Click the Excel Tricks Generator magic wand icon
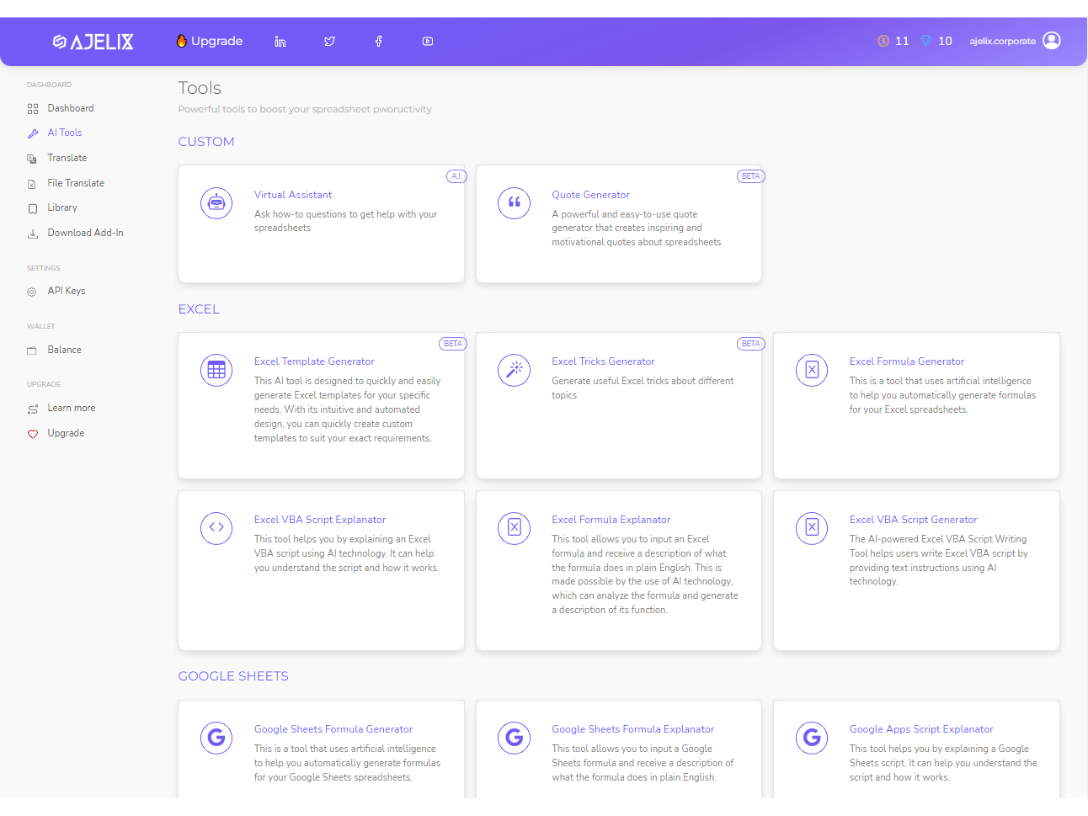The height and width of the screenshot is (816, 1088). [514, 370]
